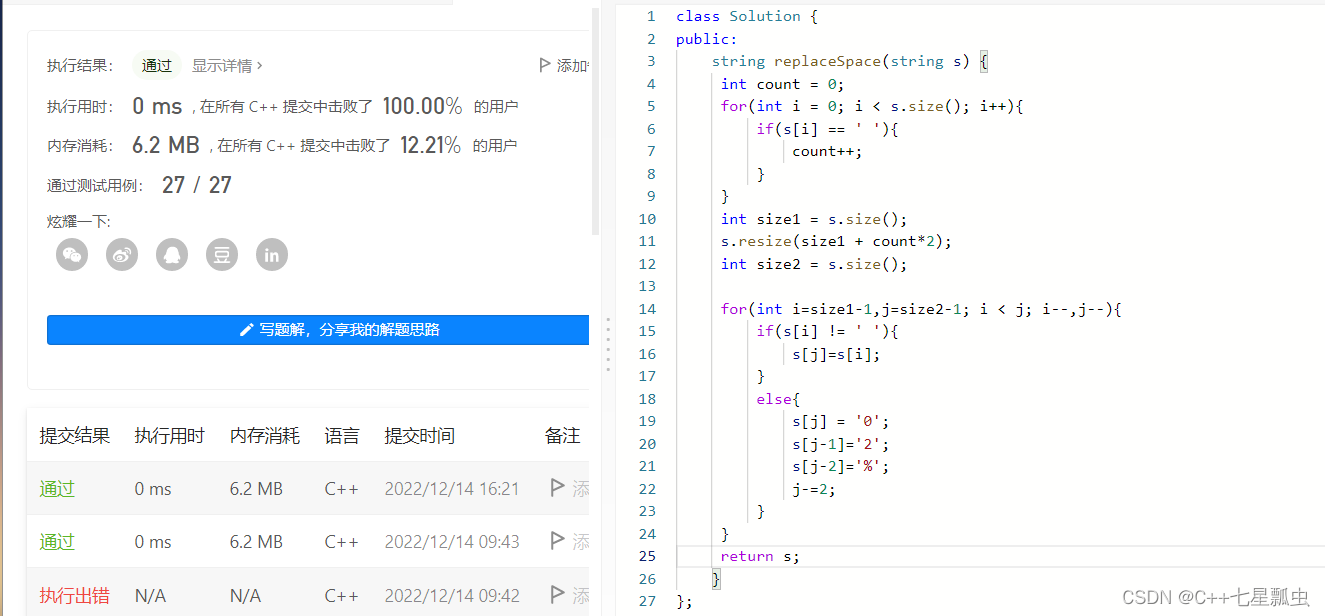1325x616 pixels.
Task: Share result via QQ icon
Action: pyautogui.click(x=172, y=255)
